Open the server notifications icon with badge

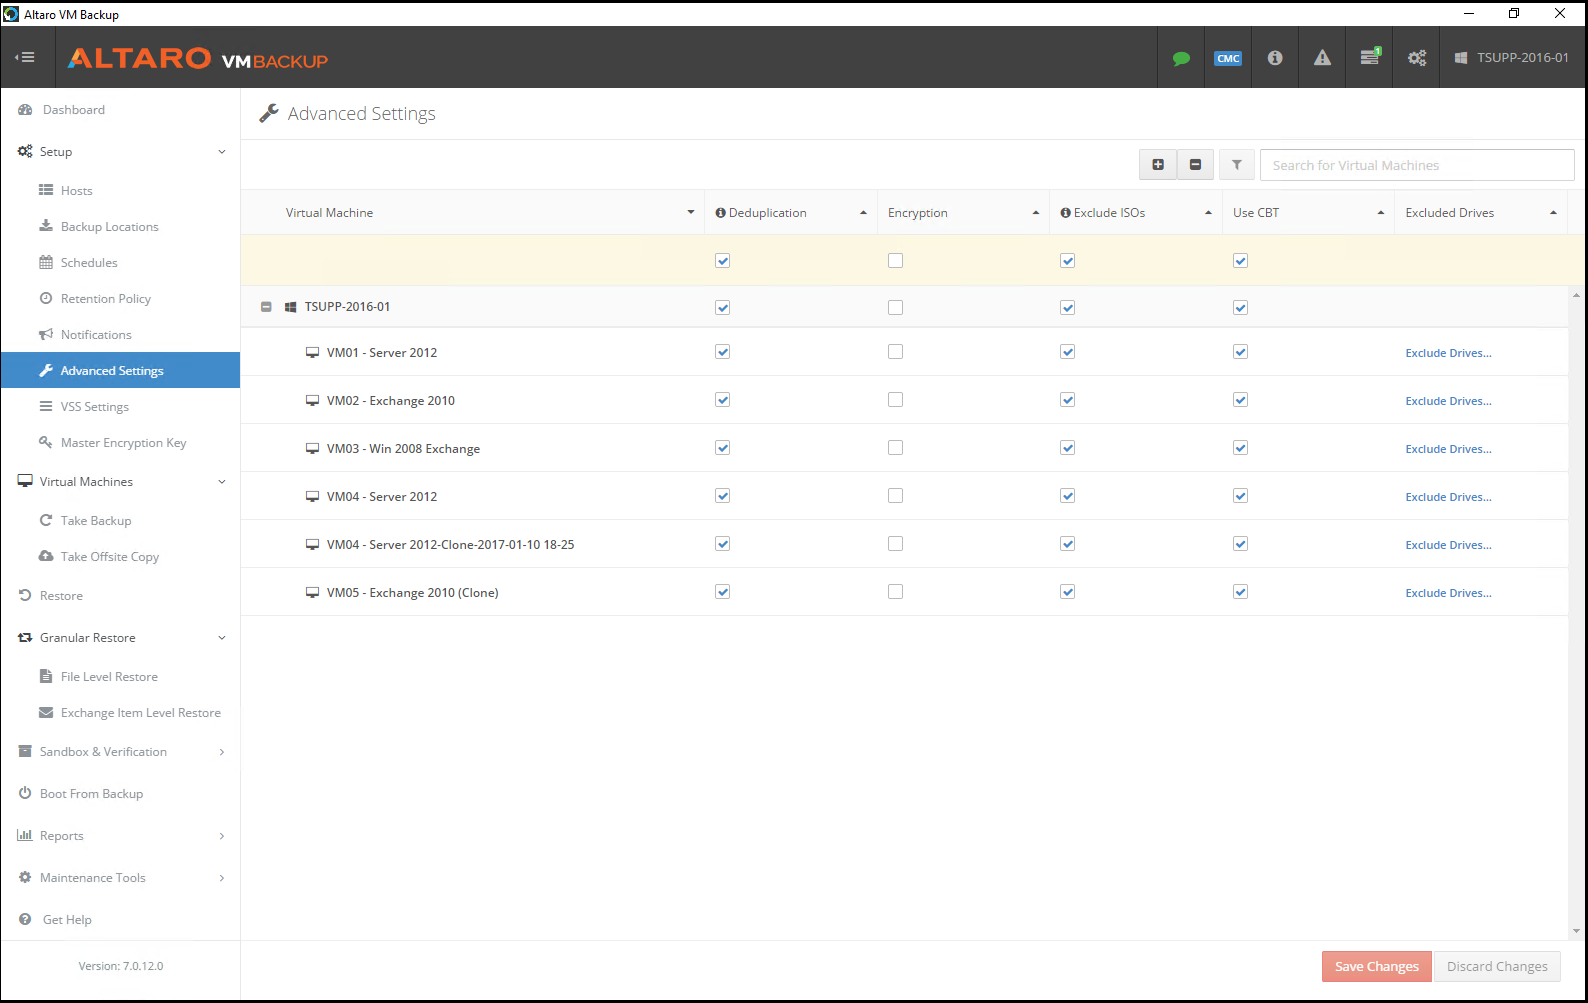coord(1370,57)
